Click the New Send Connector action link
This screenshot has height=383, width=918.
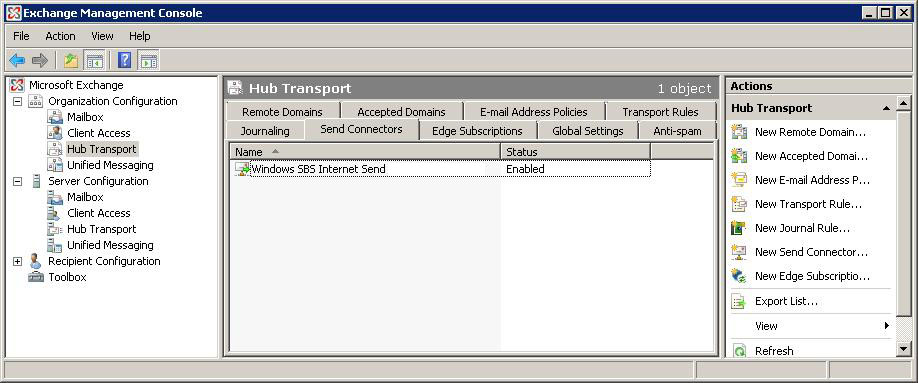811,252
